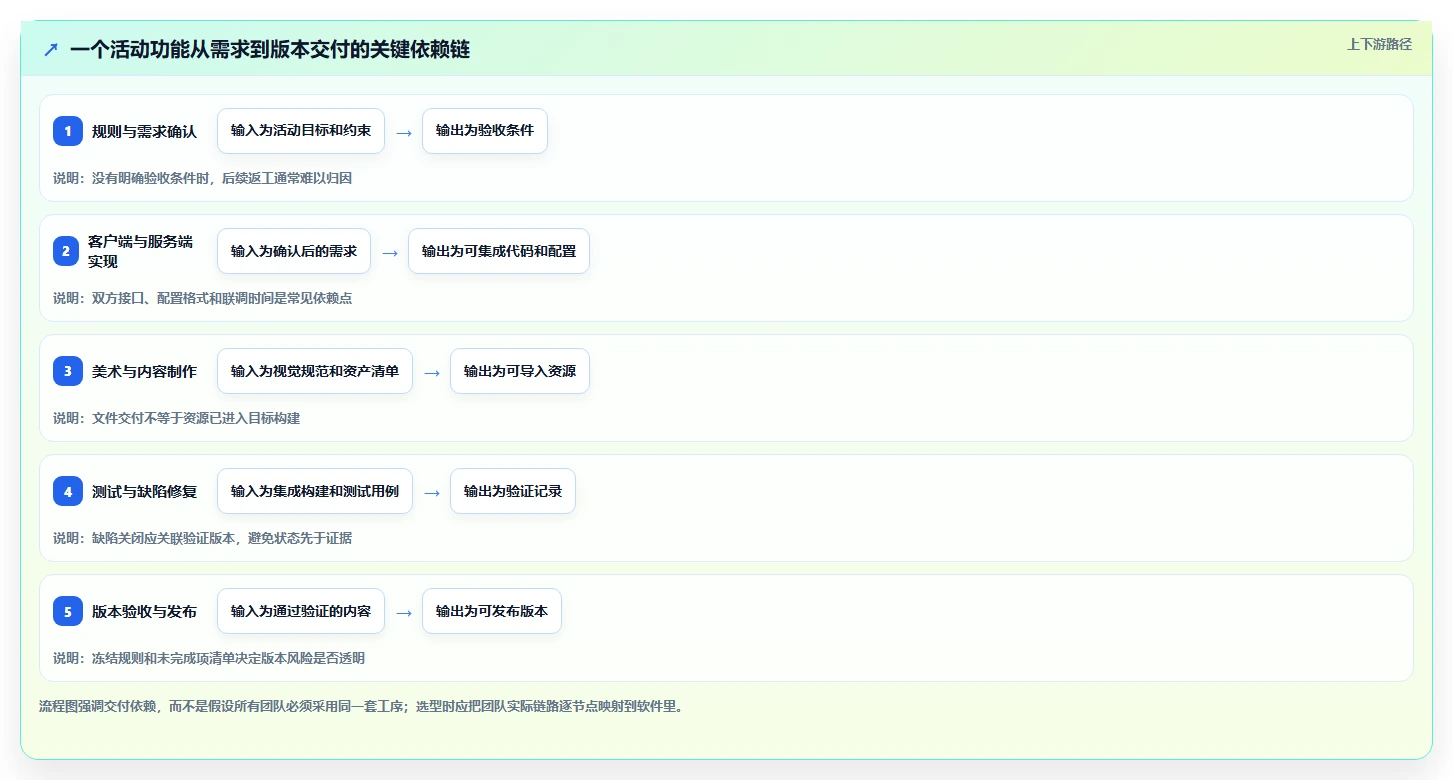
Task: Click the step number 4 badge
Action: click(68, 491)
